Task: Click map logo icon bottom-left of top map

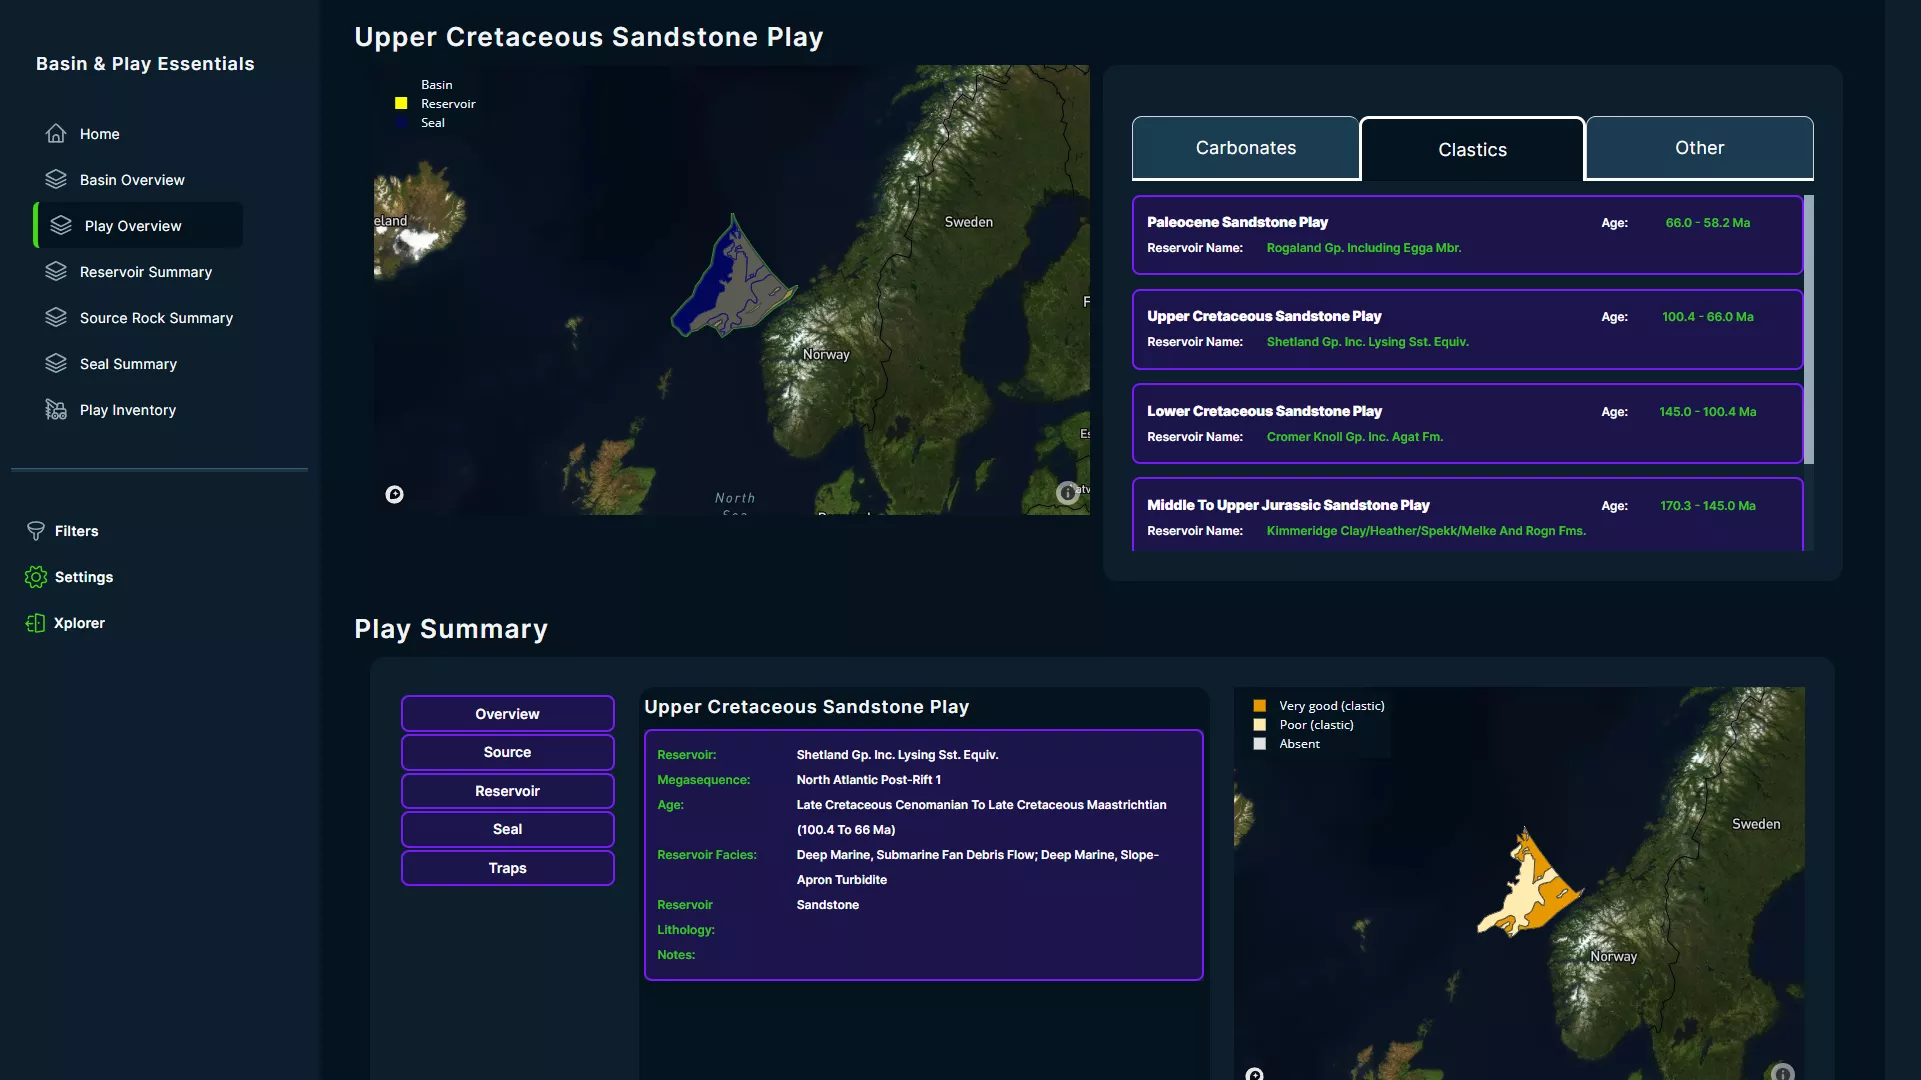Action: point(395,494)
